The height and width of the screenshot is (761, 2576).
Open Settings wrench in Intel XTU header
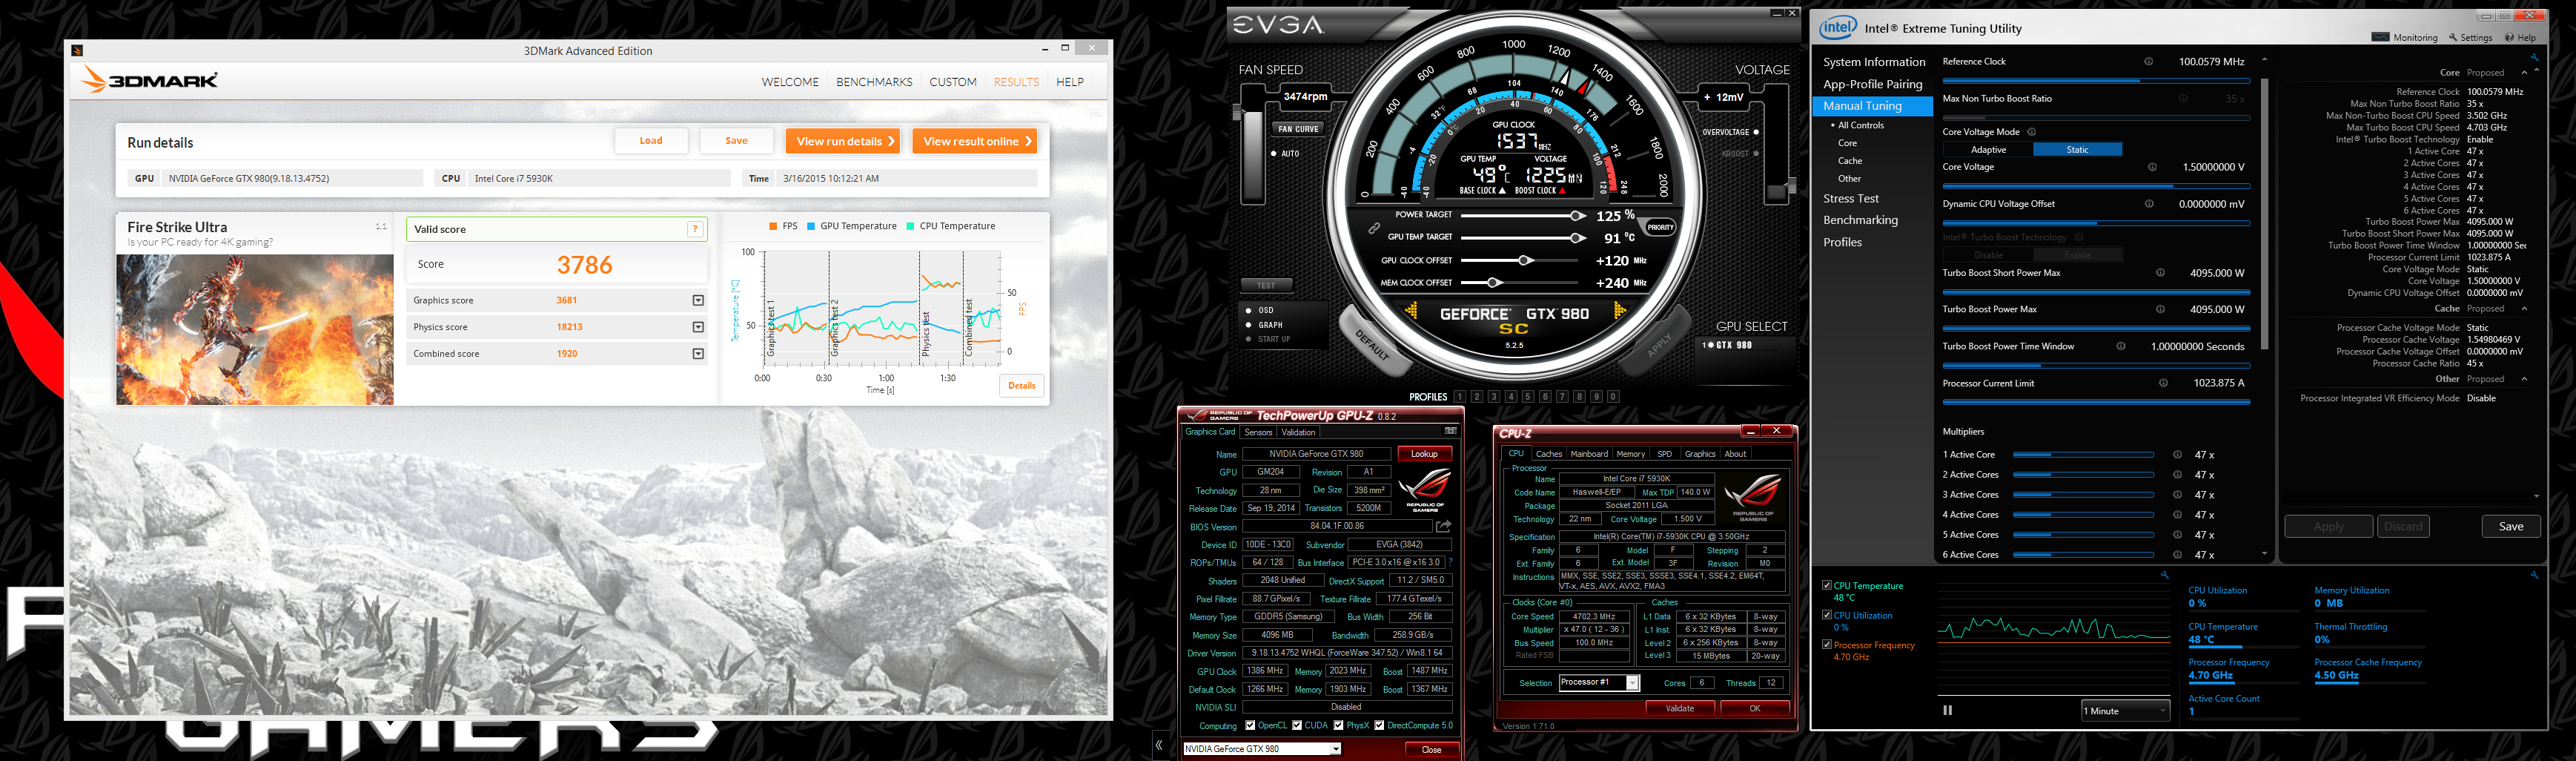[2471, 38]
